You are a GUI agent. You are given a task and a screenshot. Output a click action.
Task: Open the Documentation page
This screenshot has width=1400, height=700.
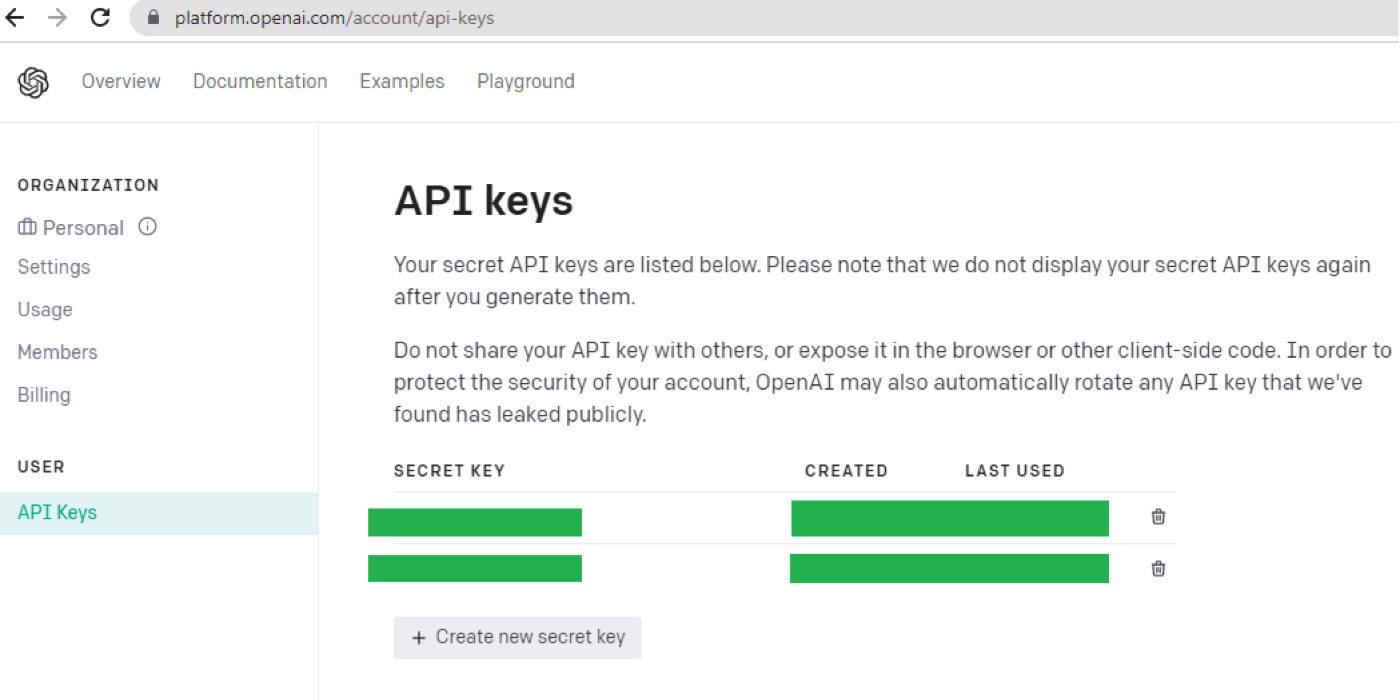tap(260, 82)
